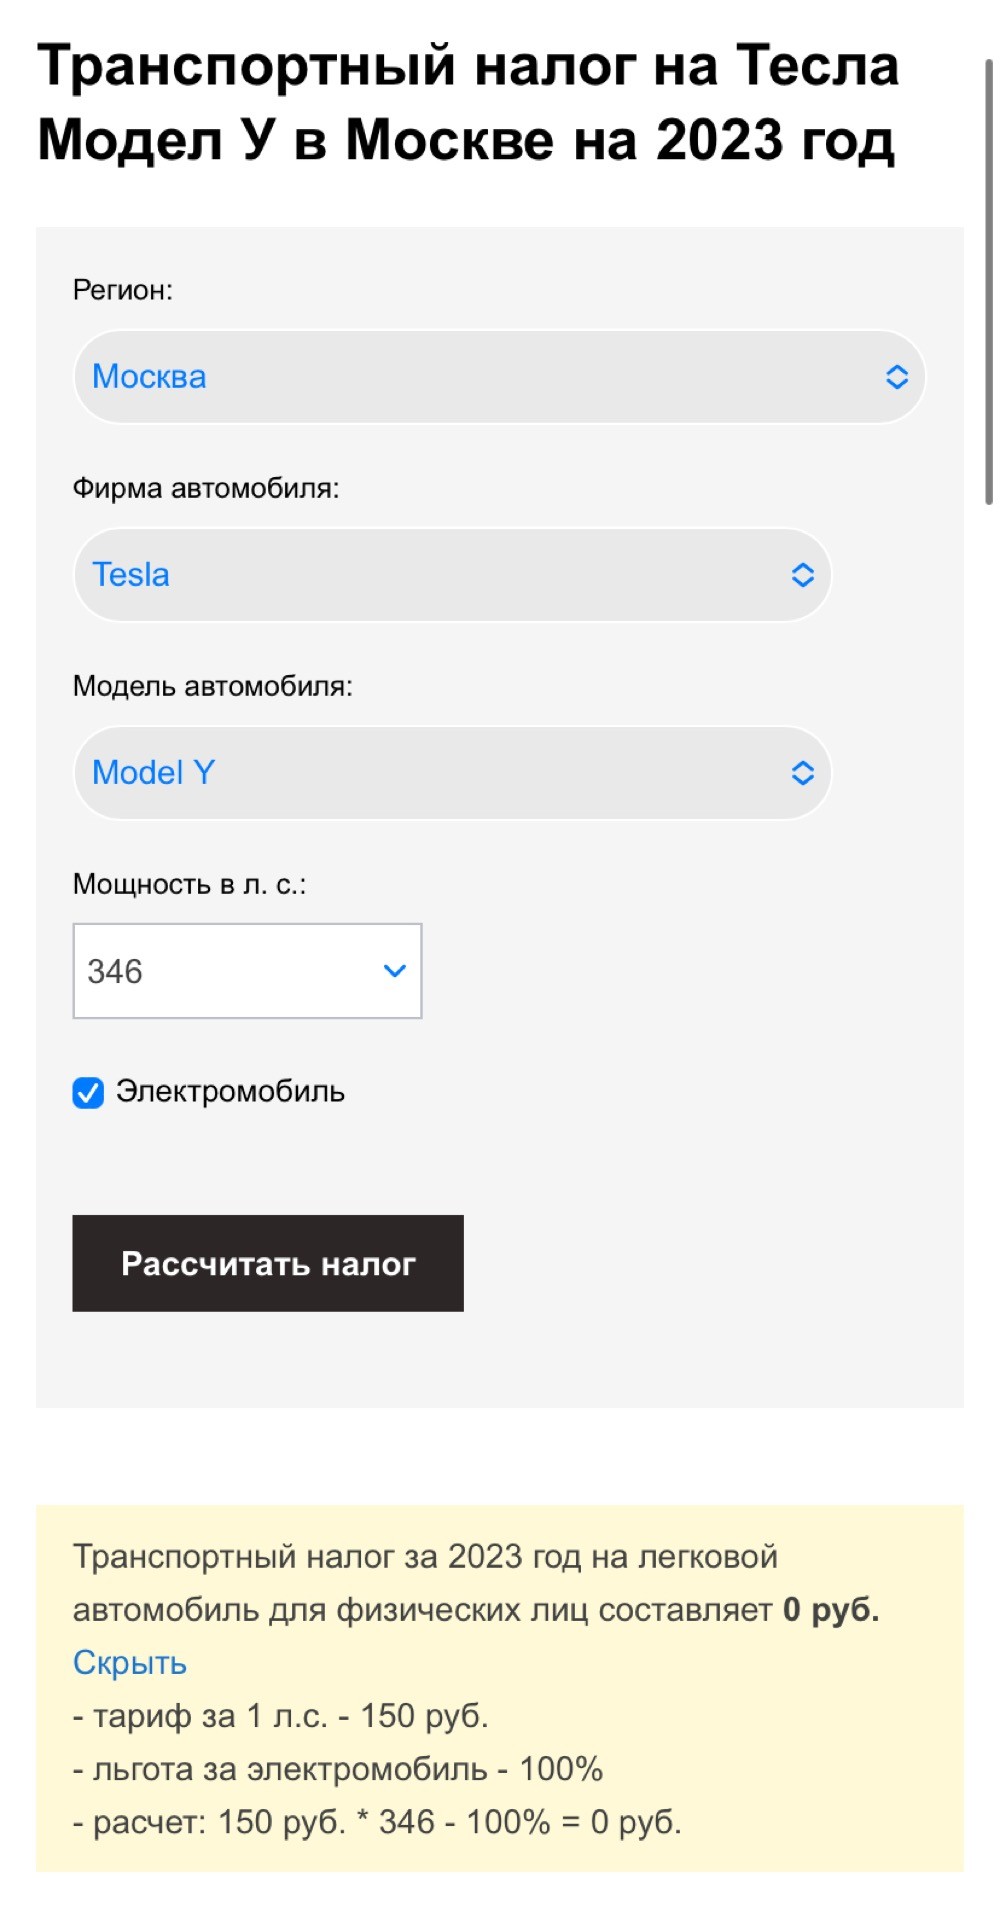Click the расчет calculation line
Screen dimensions: 1000x1912
[377, 1822]
